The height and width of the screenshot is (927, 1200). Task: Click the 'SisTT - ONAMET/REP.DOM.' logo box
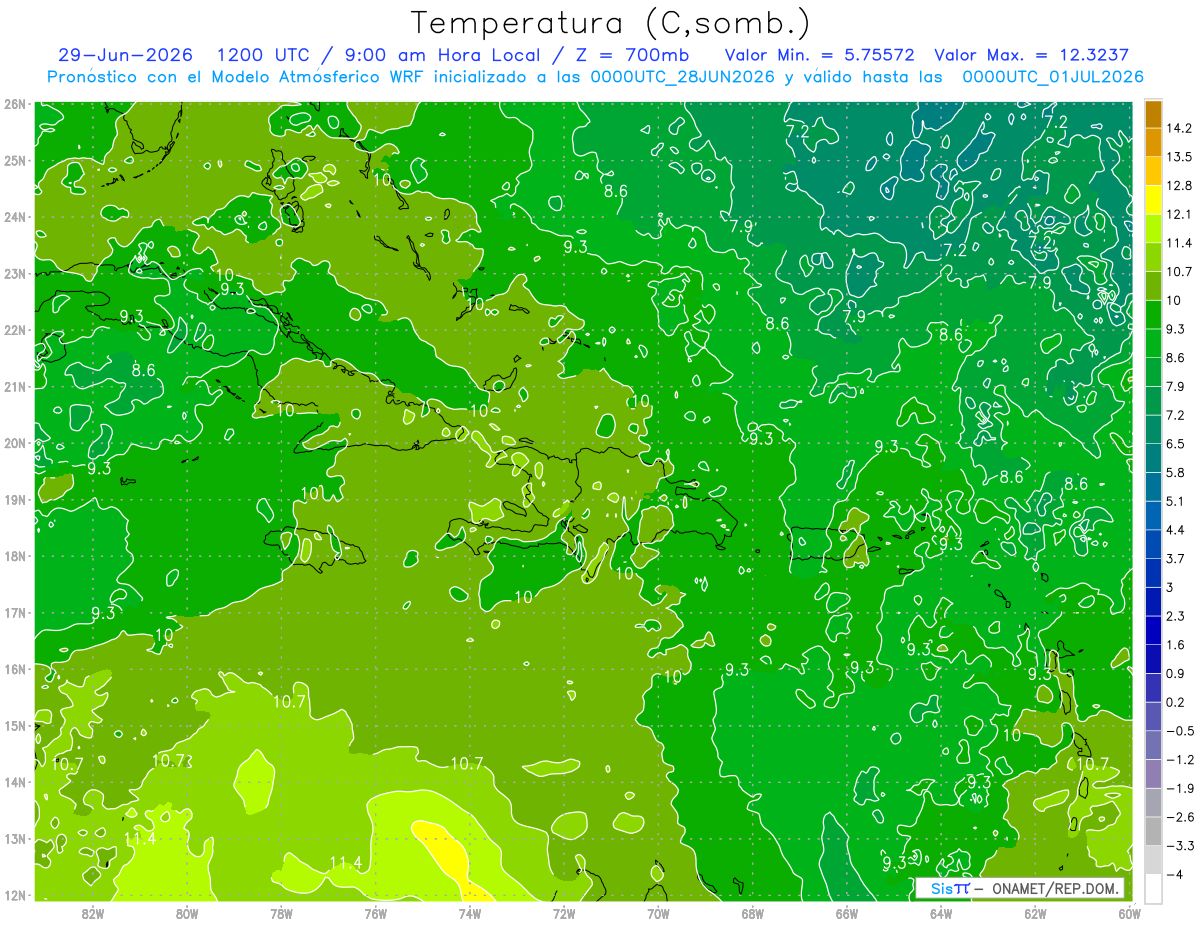(x=1020, y=888)
